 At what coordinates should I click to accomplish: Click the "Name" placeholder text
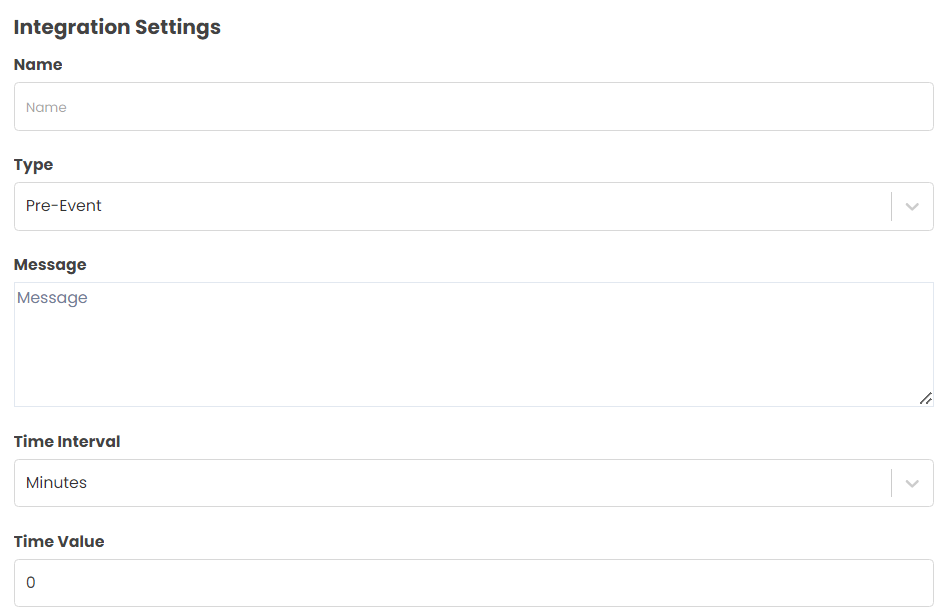coord(46,107)
